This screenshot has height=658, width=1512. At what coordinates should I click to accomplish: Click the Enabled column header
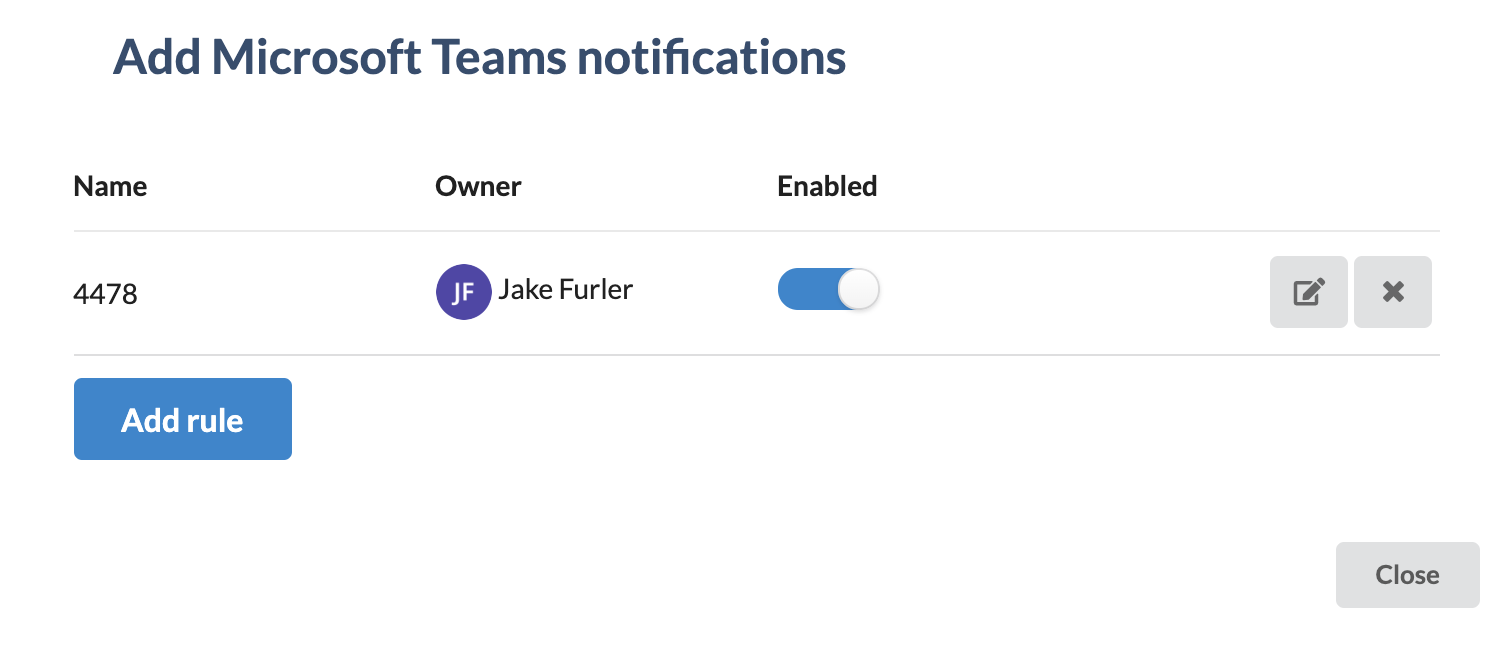[x=827, y=186]
